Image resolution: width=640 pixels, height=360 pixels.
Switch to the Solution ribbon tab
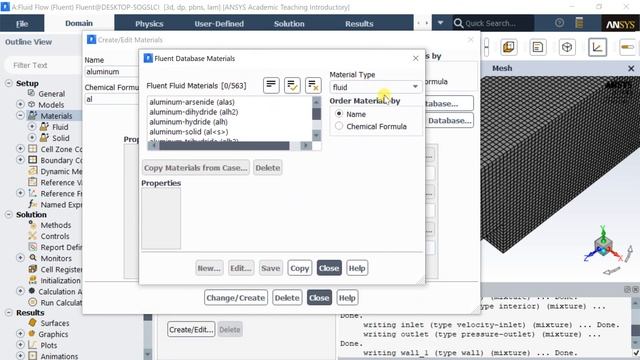289,24
